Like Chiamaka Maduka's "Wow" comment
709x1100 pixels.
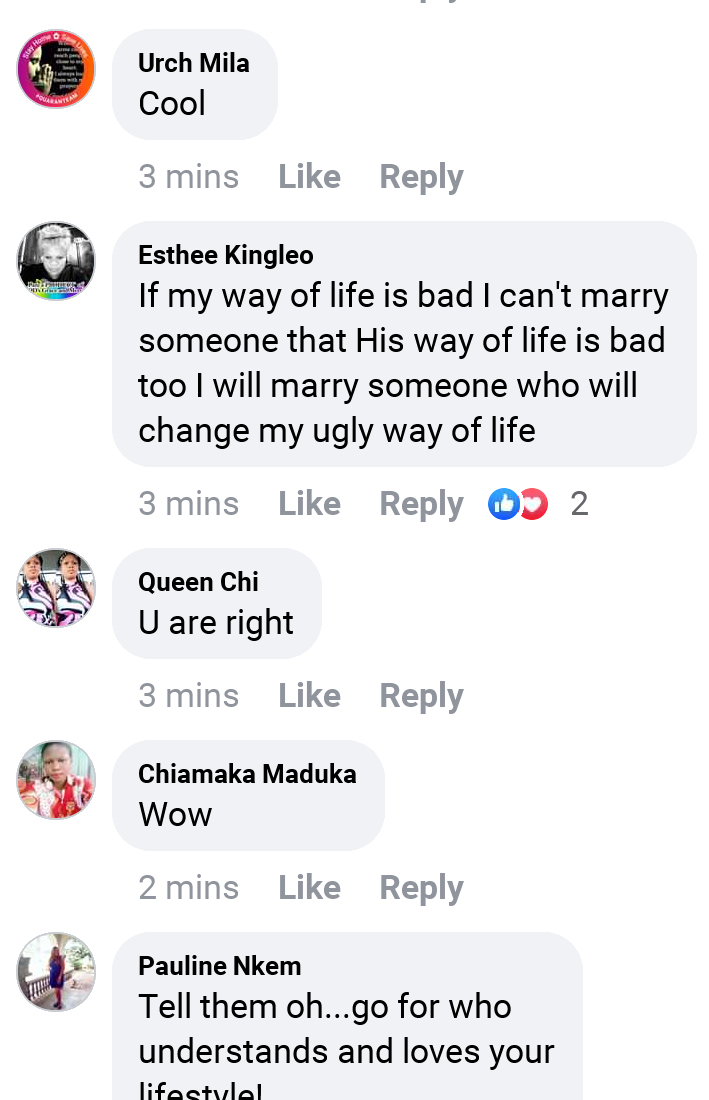click(309, 888)
